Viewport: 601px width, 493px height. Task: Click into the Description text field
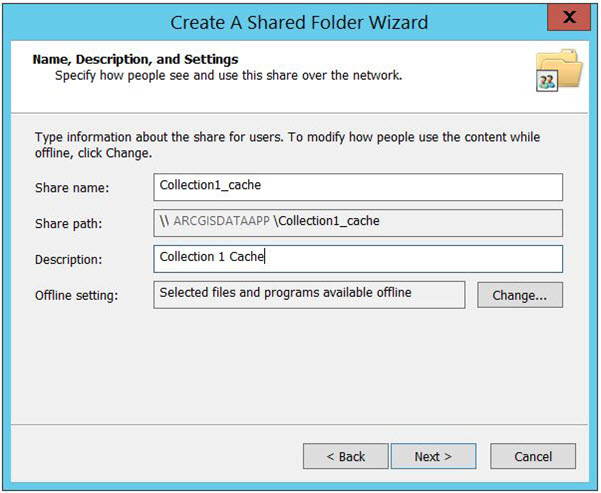pyautogui.click(x=358, y=259)
